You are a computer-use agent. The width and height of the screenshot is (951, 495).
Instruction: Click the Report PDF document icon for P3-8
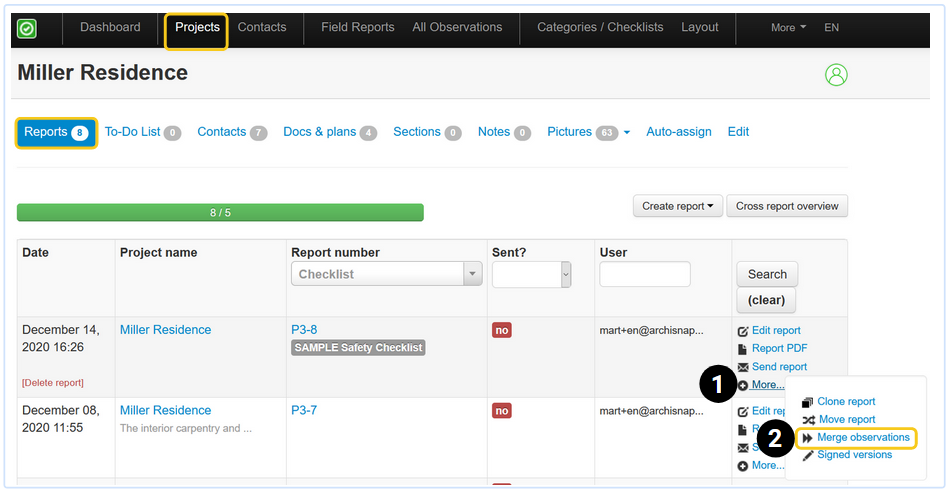(742, 349)
